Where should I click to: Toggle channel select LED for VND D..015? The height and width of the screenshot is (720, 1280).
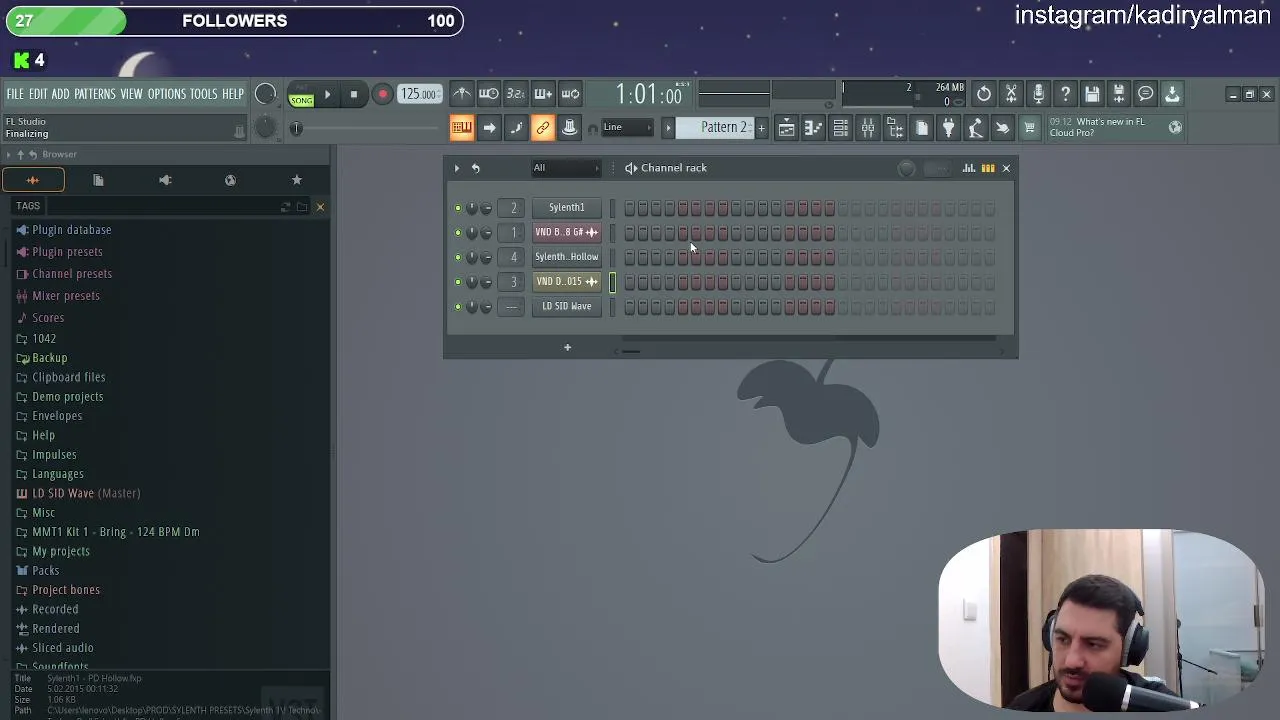click(613, 282)
